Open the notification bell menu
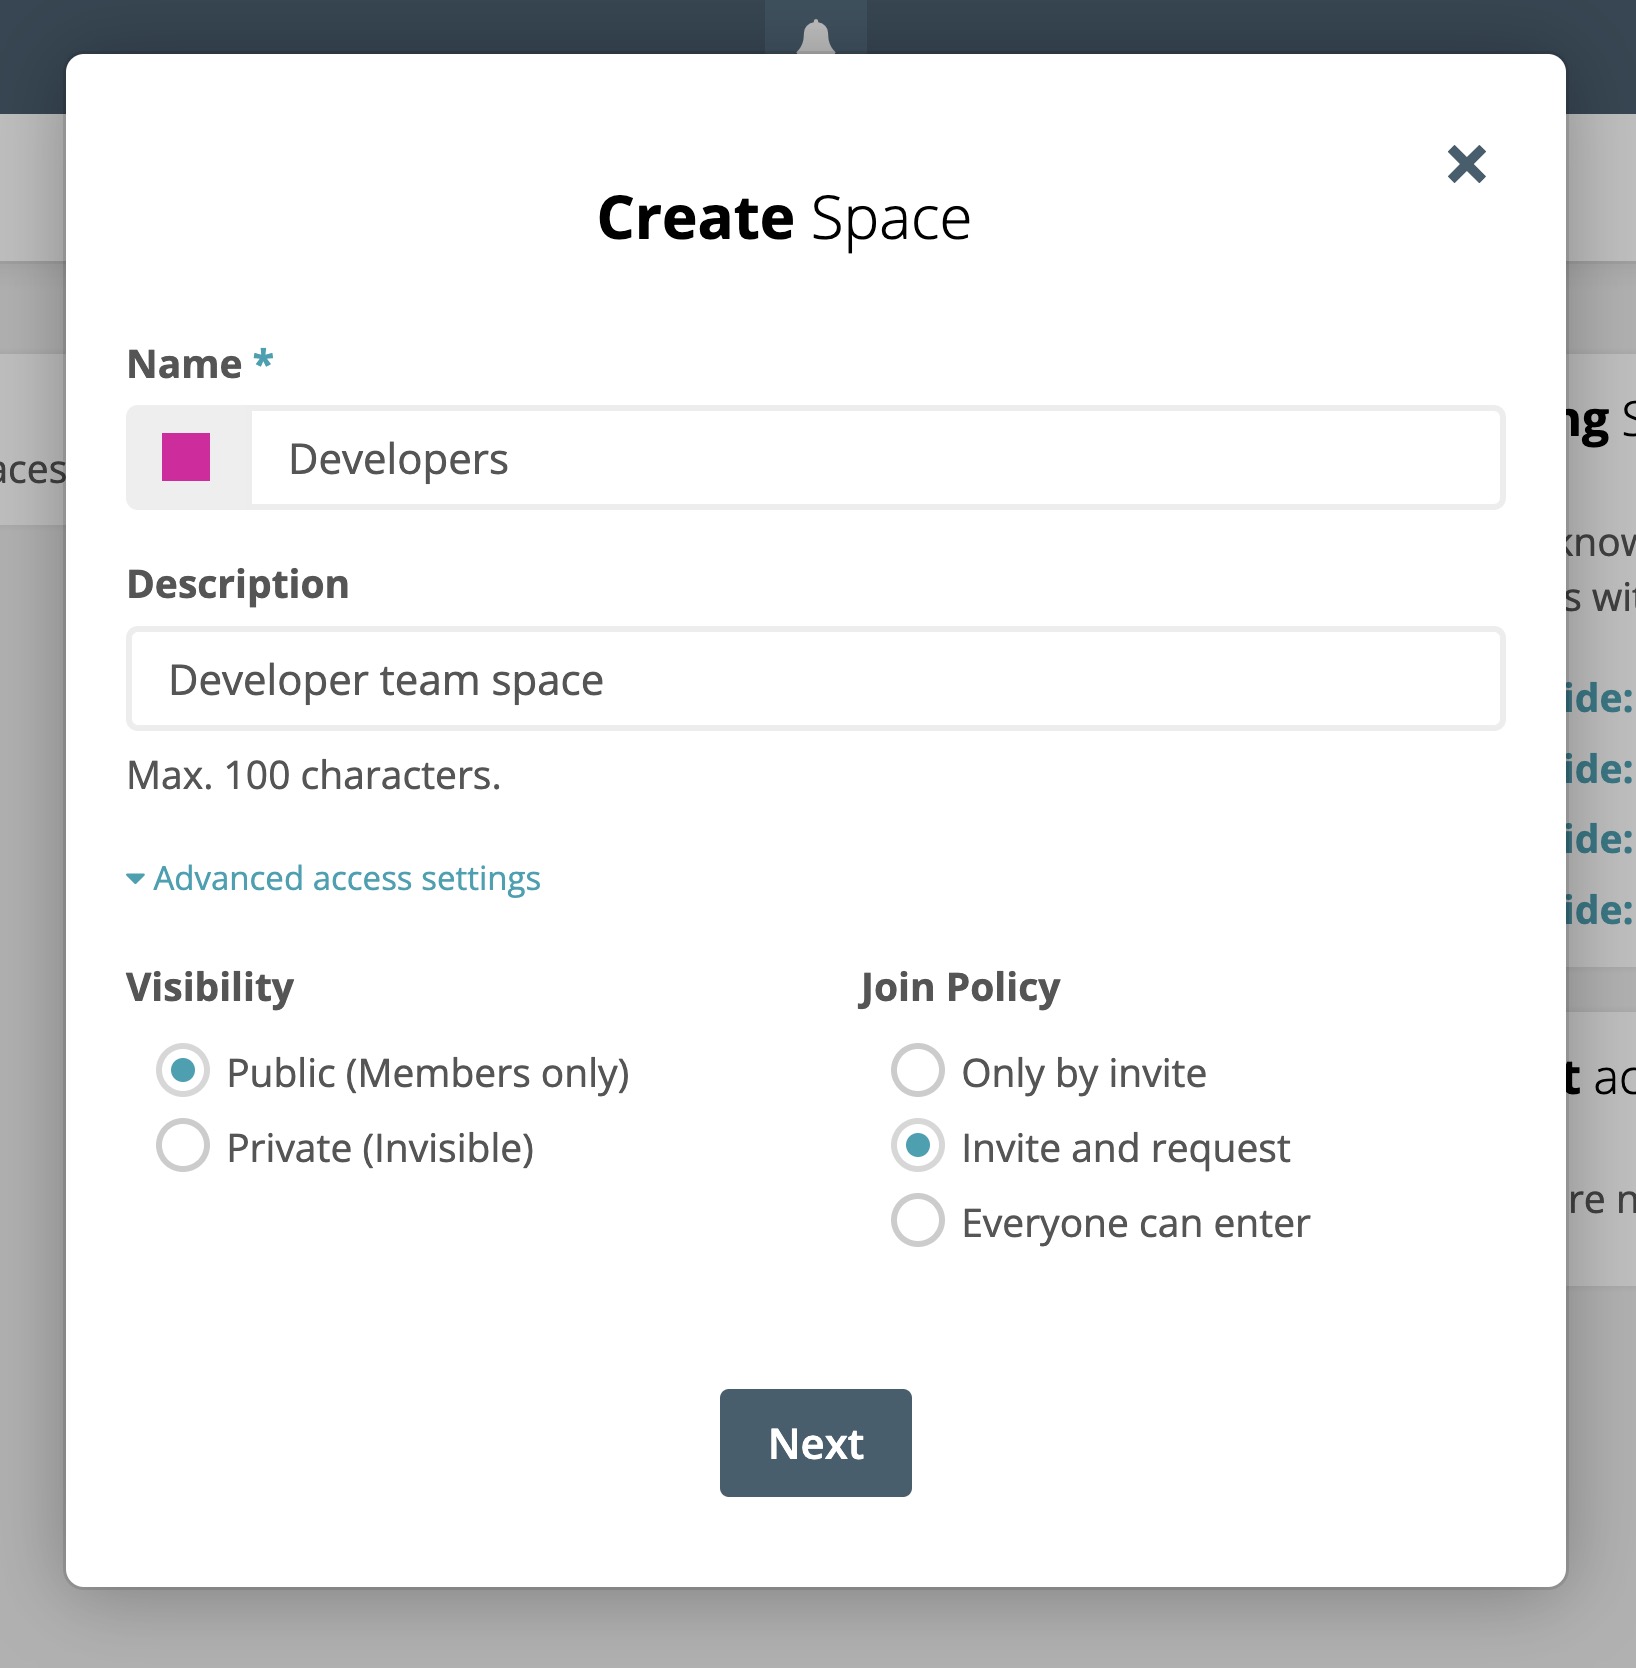The image size is (1636, 1668). point(815,30)
